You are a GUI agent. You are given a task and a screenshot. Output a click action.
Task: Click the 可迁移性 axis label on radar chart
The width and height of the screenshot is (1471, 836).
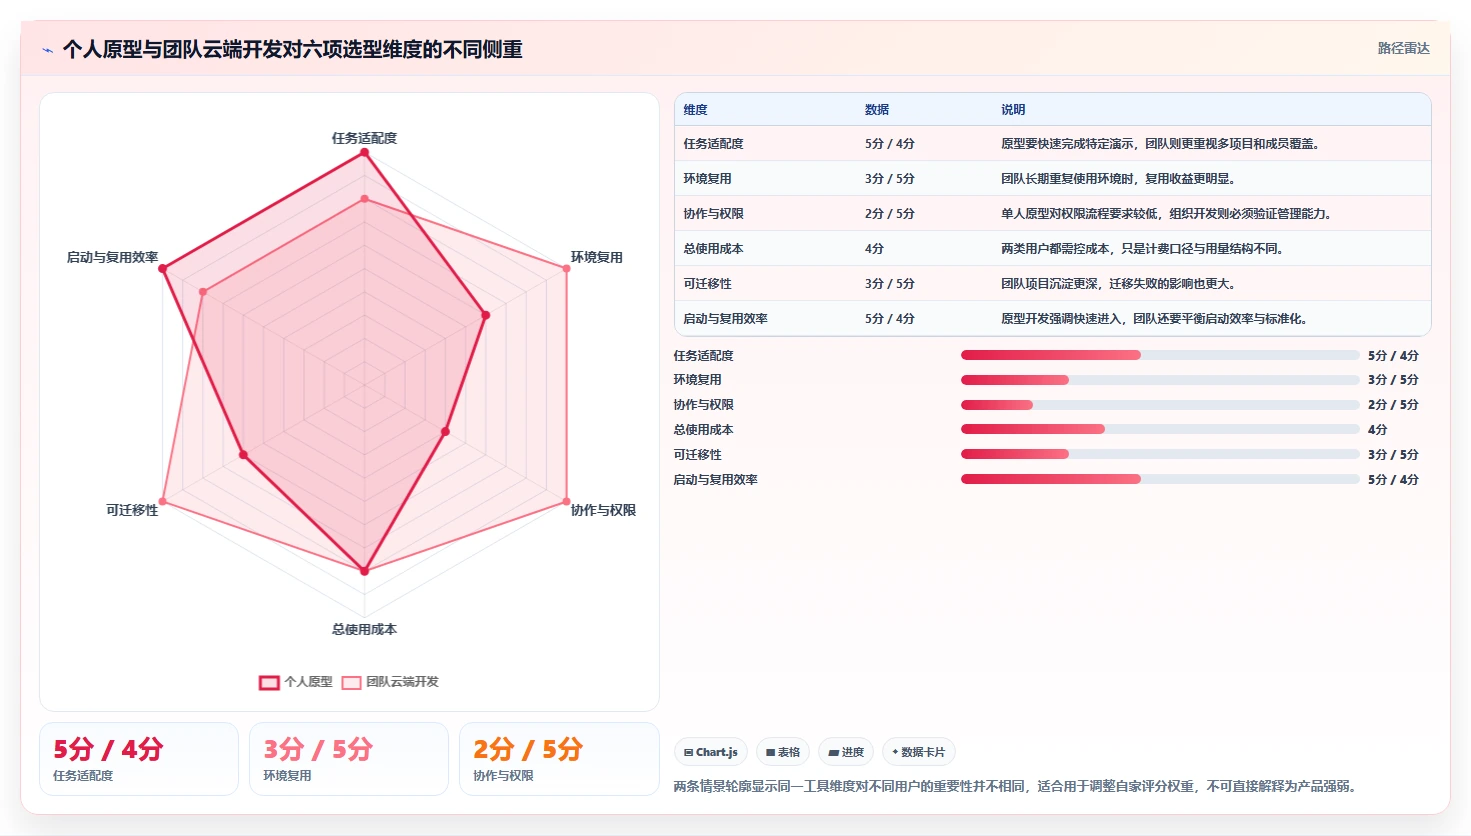click(132, 510)
